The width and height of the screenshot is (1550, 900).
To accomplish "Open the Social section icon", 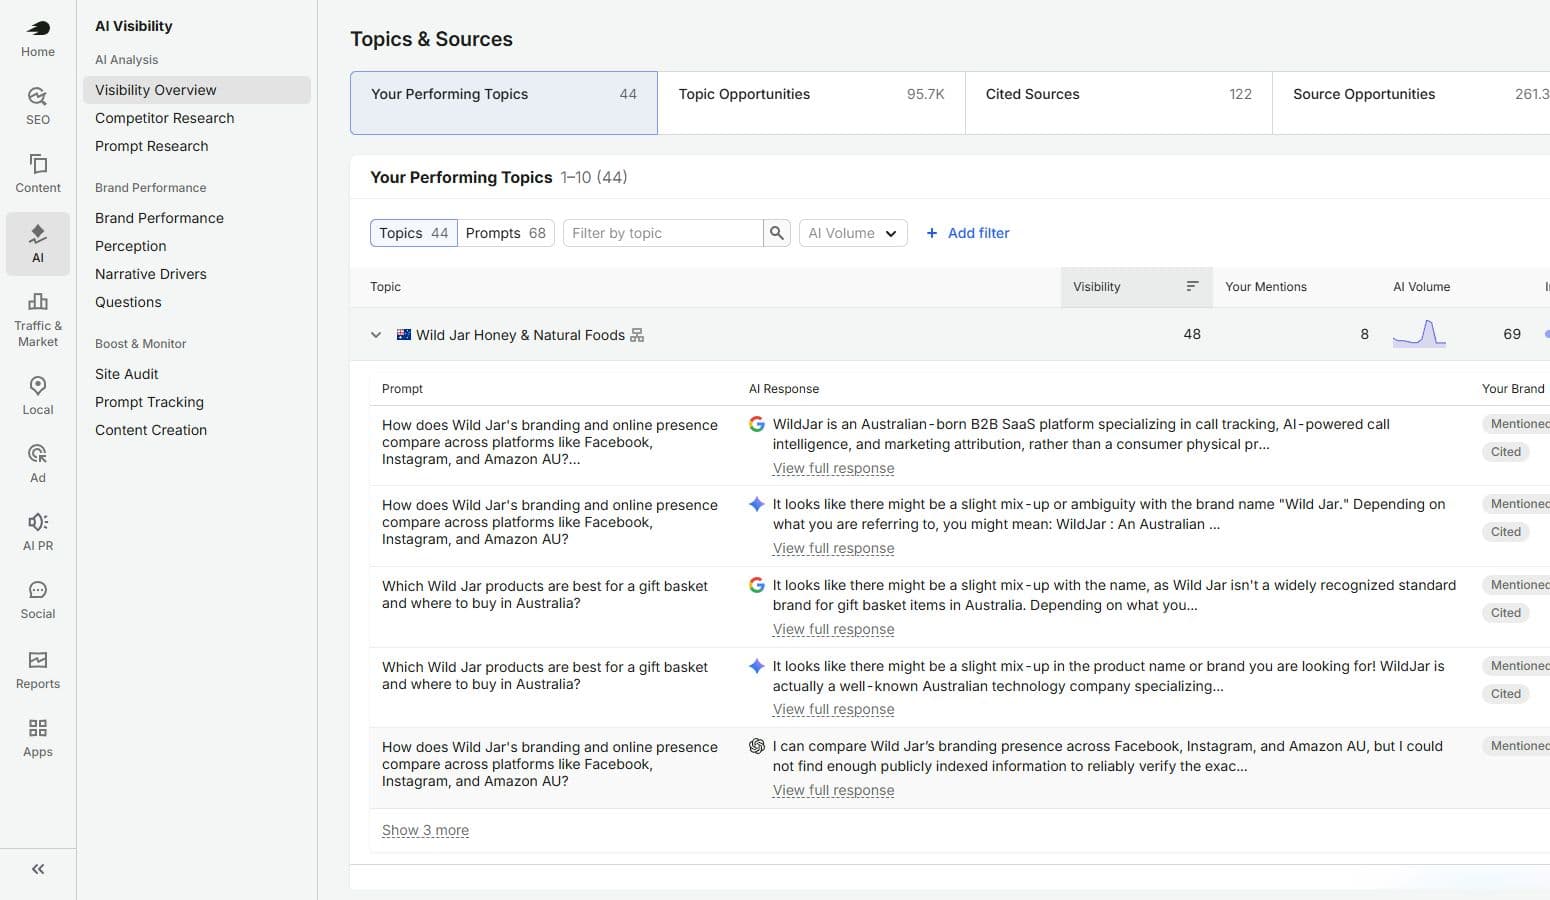I will [38, 590].
